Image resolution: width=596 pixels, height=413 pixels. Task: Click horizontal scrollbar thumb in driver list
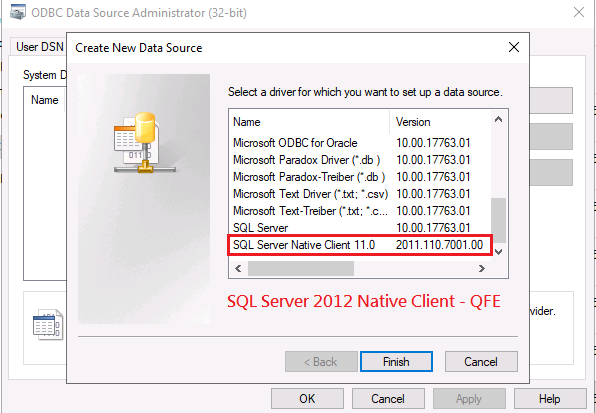pos(301,269)
